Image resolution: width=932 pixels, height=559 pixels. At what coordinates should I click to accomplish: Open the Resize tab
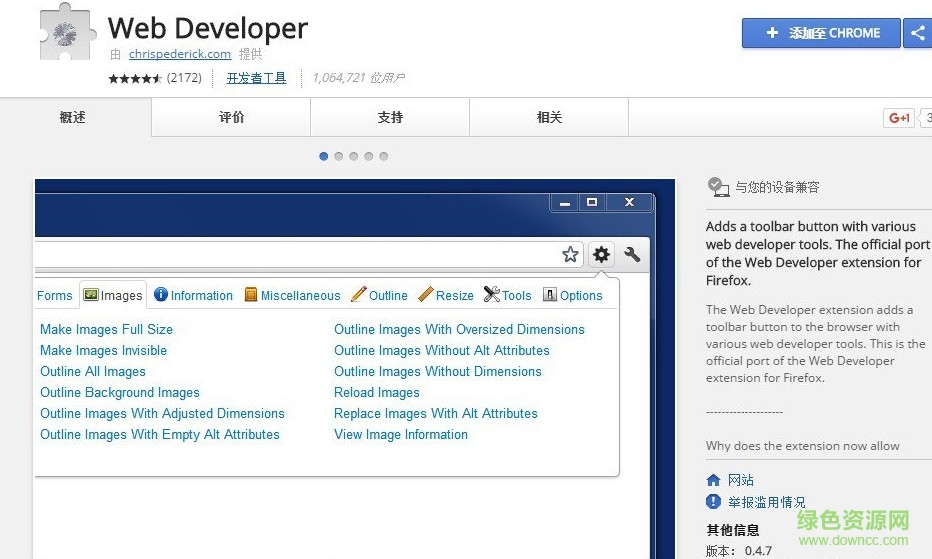point(446,295)
